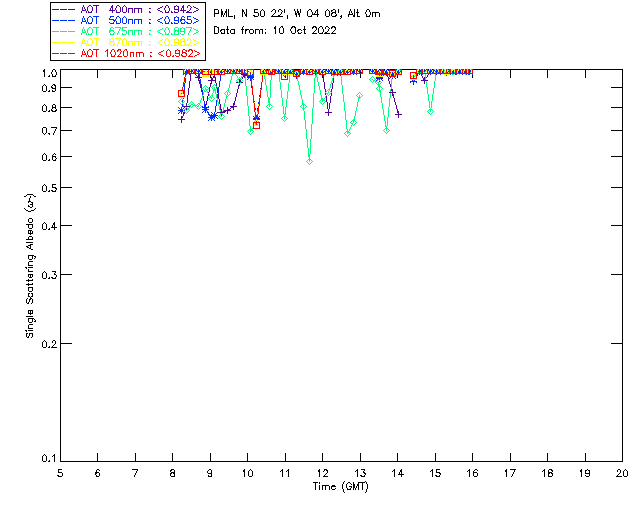640x512 pixels.
Task: Click the AOT 870nm legend entry
Action: click(x=126, y=42)
